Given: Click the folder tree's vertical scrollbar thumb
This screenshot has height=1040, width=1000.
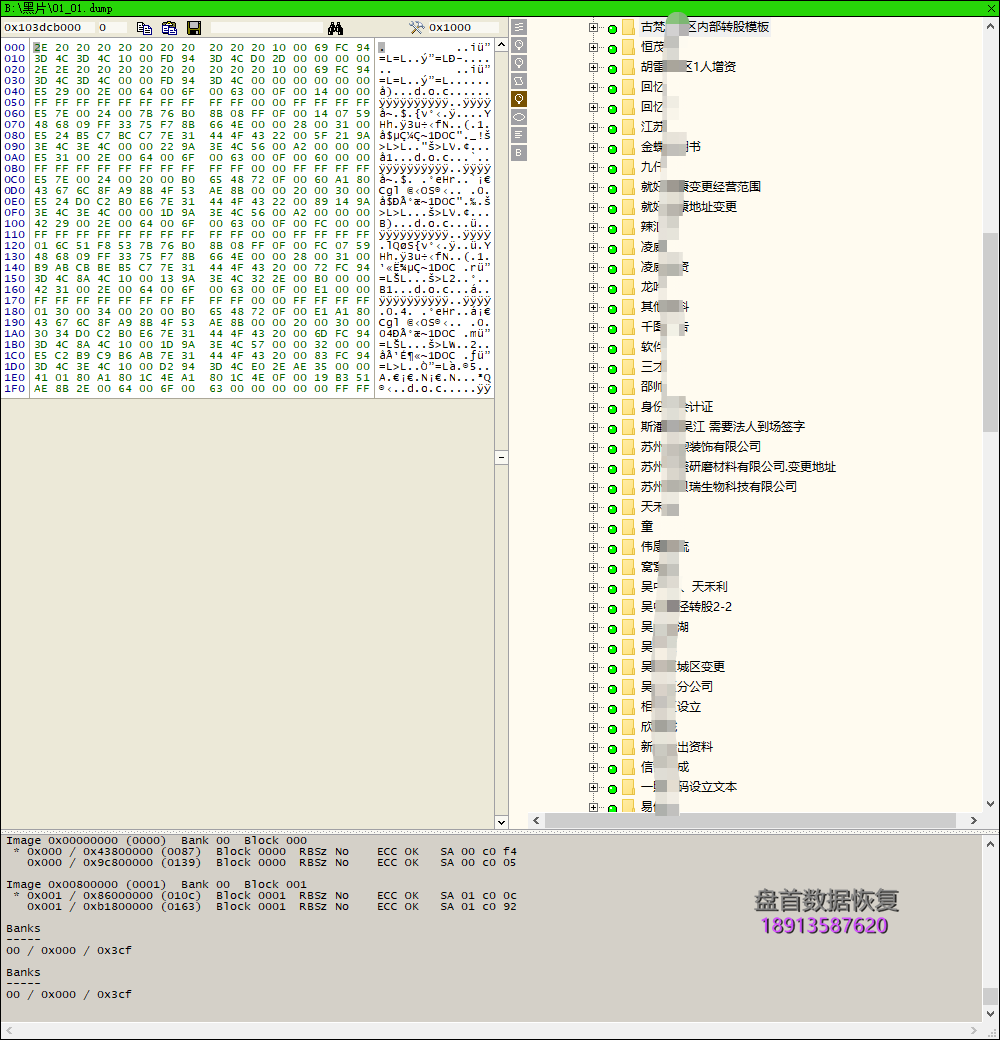Looking at the screenshot, I should pyautogui.click(x=990, y=330).
